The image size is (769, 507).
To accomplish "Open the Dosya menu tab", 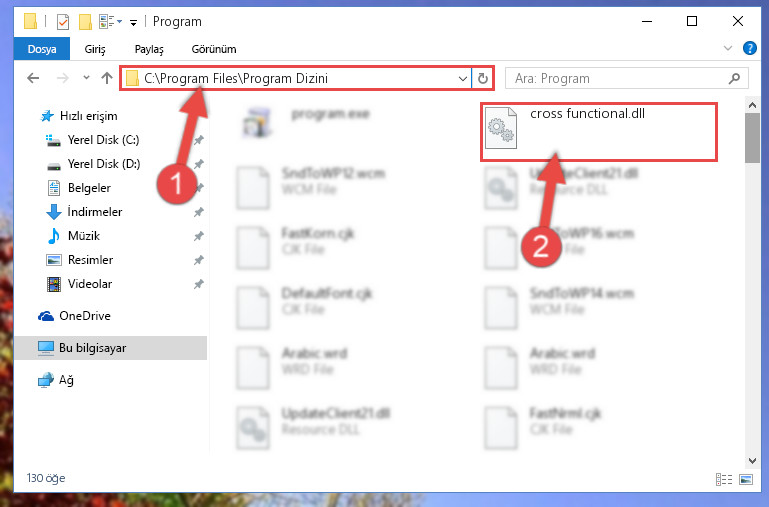I will click(42, 49).
